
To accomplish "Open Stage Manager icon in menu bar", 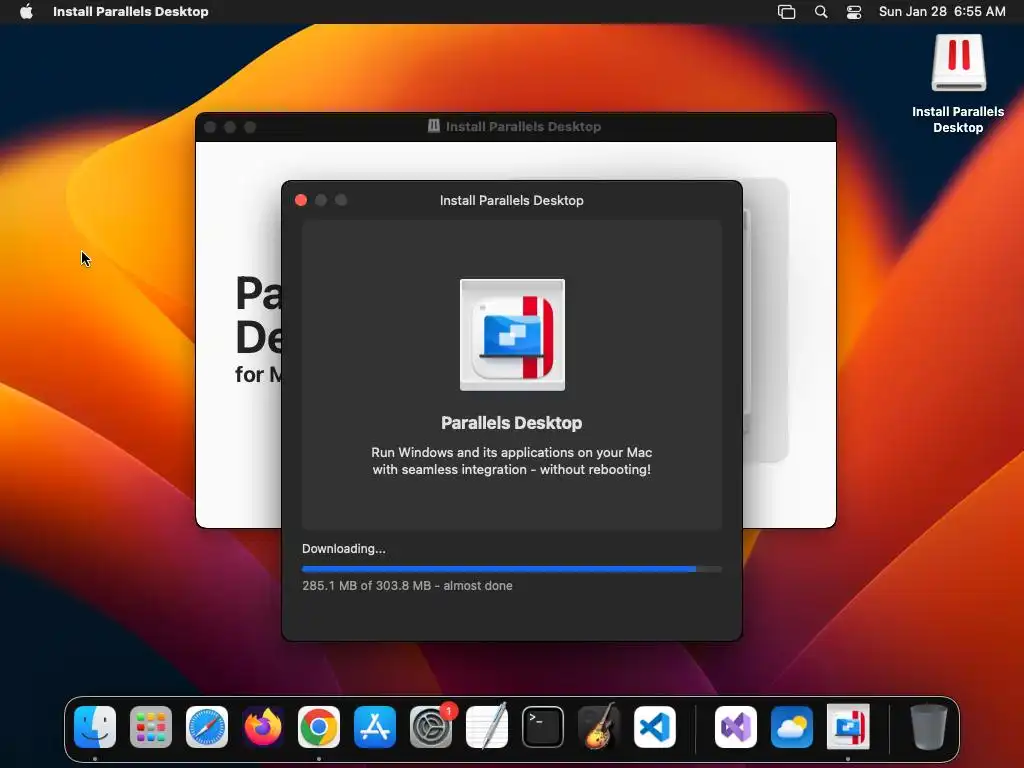I will pyautogui.click(x=786, y=12).
